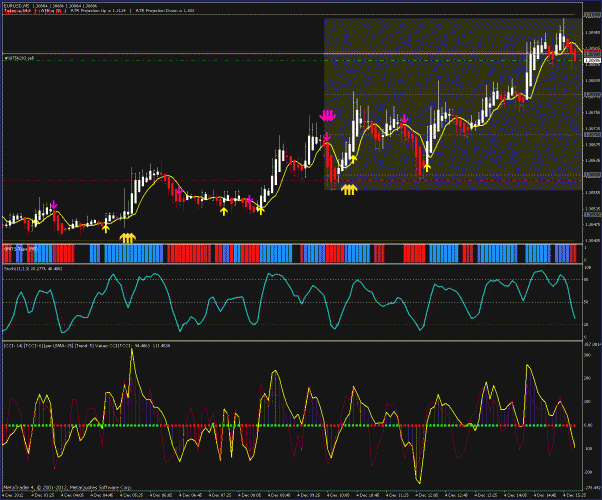The height and width of the screenshot is (500, 602).
Task: Click the current price box on the price axis
Action: pos(592,60)
